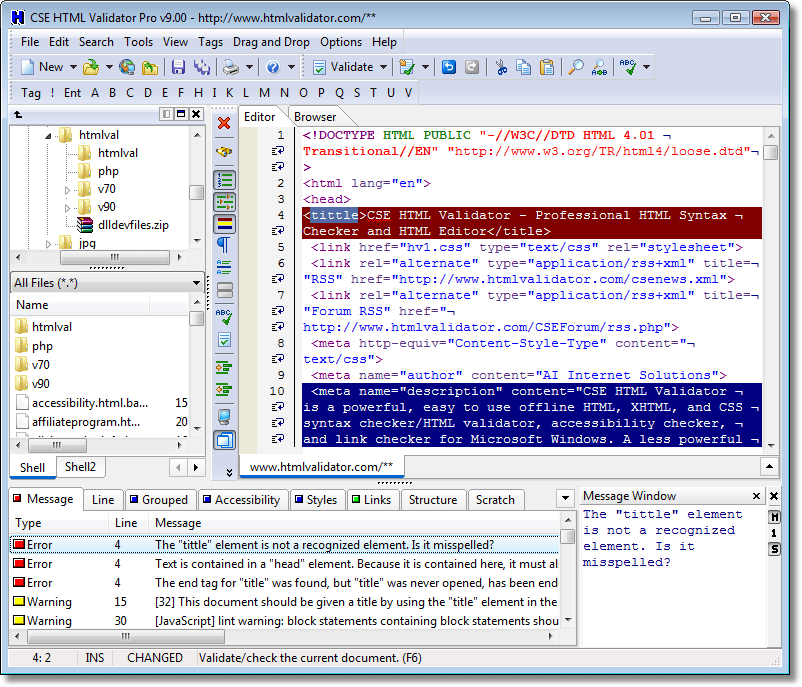The height and width of the screenshot is (687, 802).
Task: Click the indent block sidebar icon
Action: pyautogui.click(x=224, y=367)
